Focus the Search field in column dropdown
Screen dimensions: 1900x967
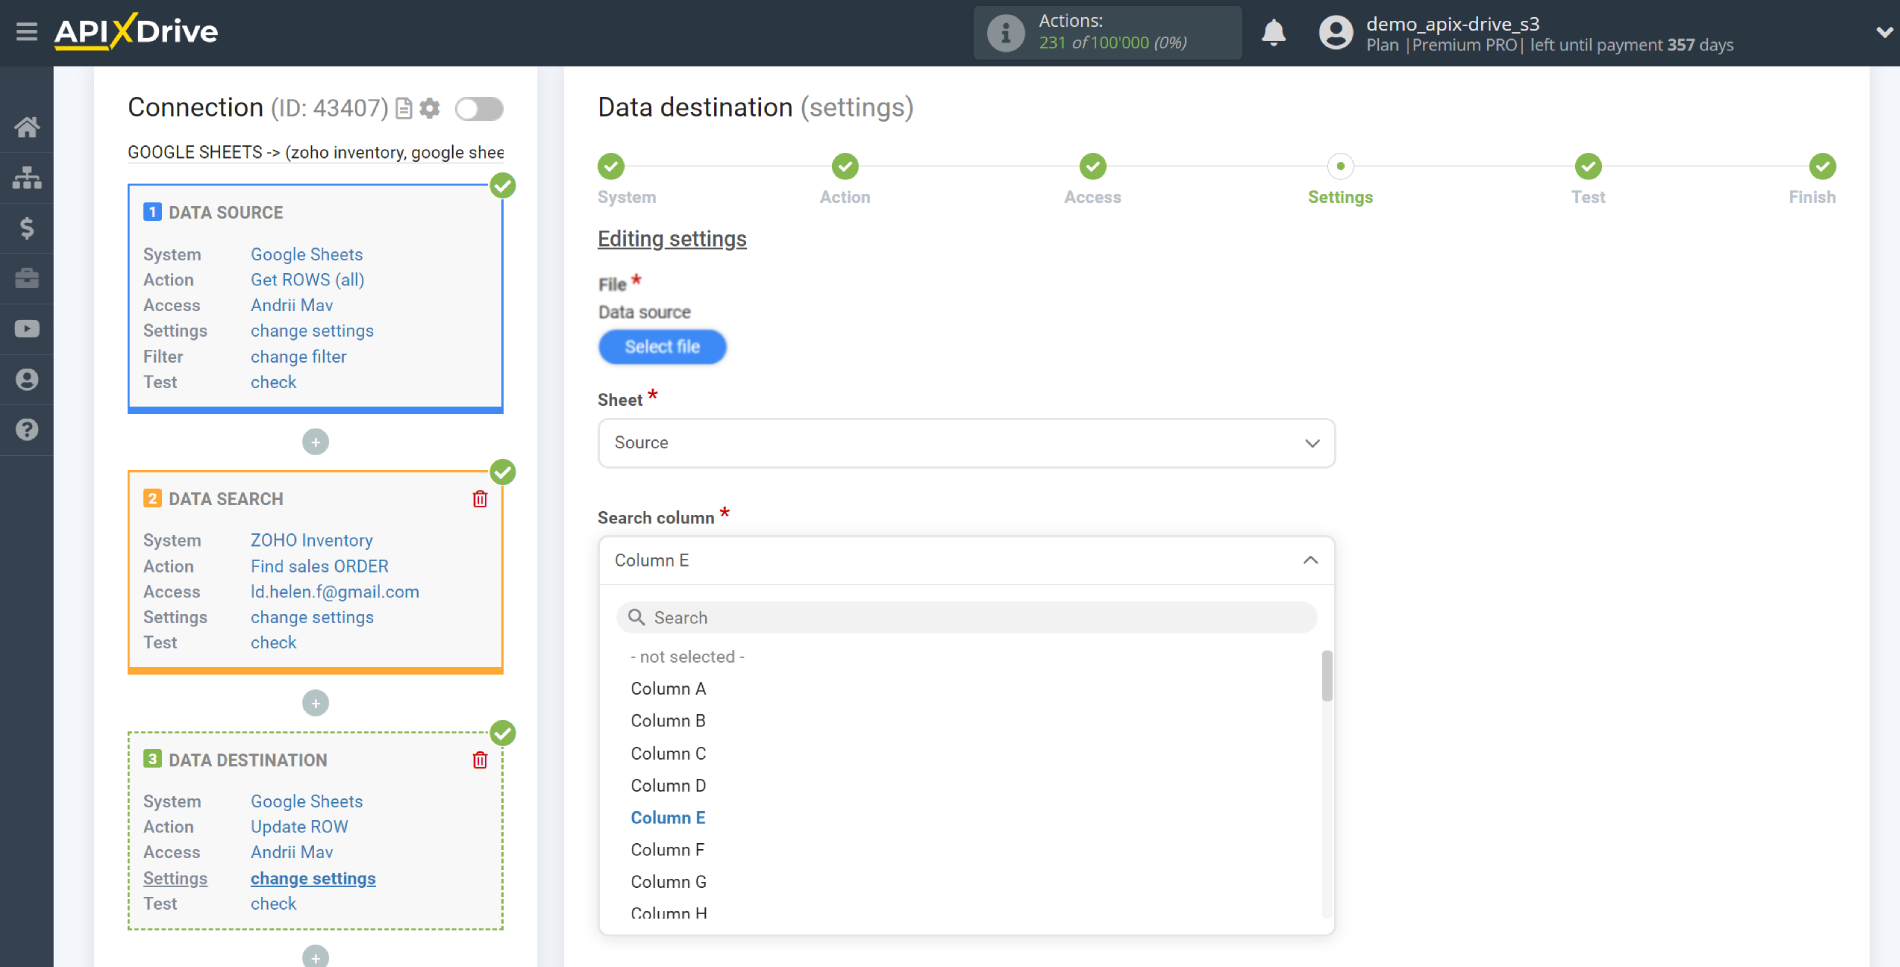click(x=966, y=618)
